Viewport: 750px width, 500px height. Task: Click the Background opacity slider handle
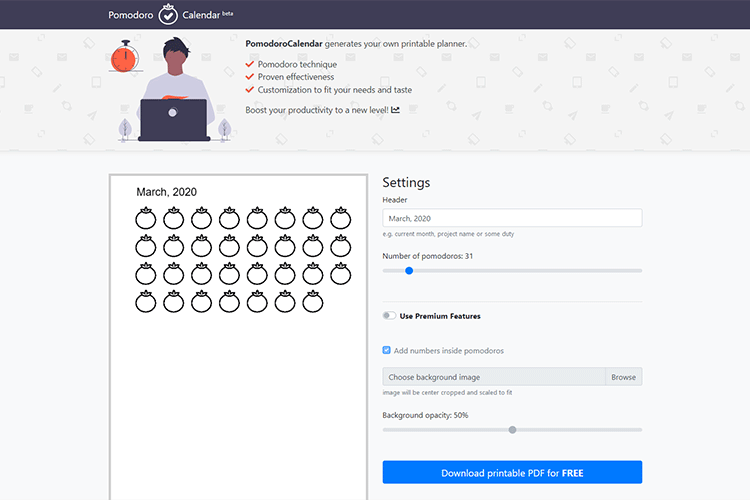[x=512, y=429]
